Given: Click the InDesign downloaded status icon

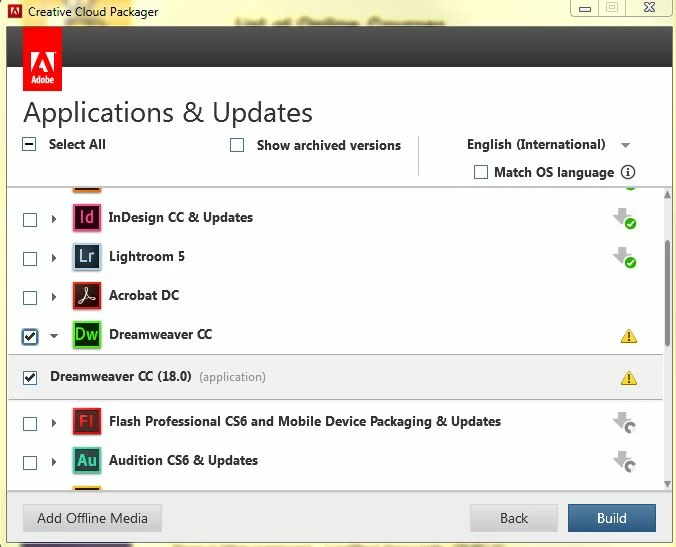Looking at the screenshot, I should (625, 219).
